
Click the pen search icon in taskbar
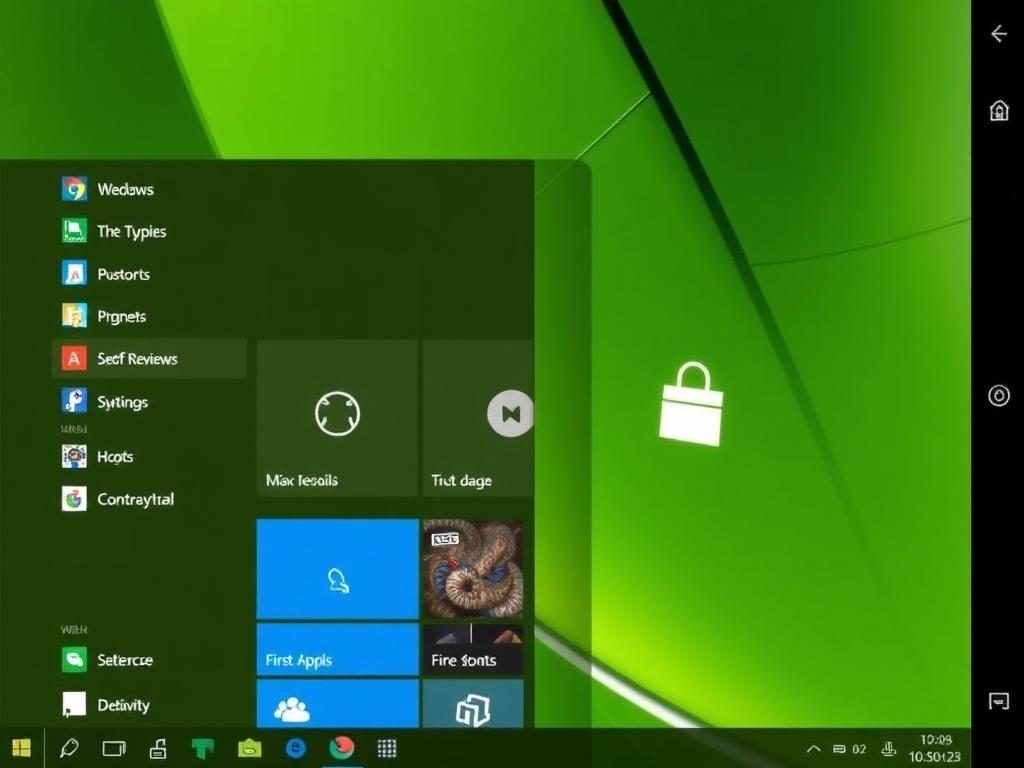69,748
